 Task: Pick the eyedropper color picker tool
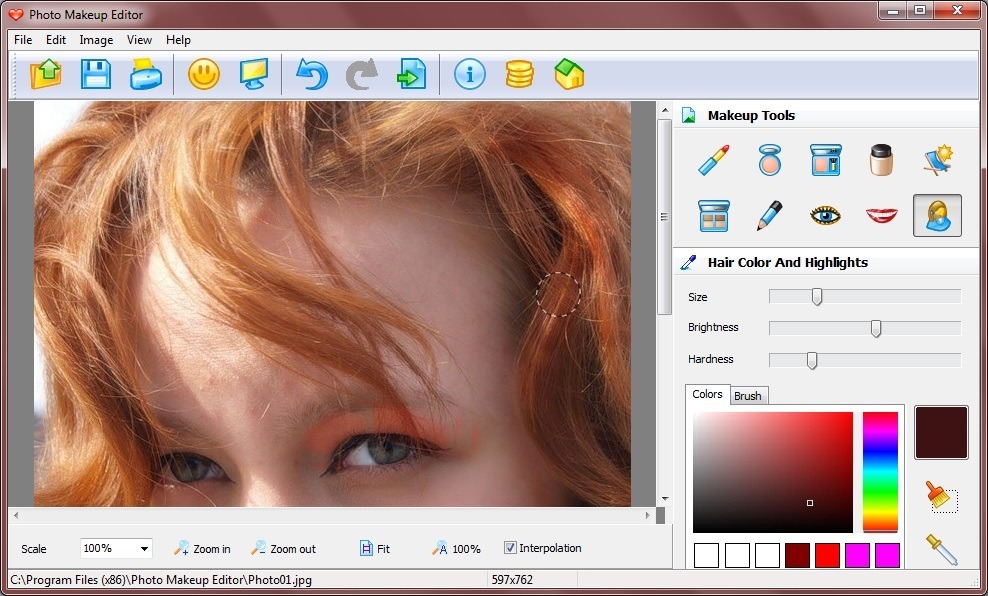point(941,548)
